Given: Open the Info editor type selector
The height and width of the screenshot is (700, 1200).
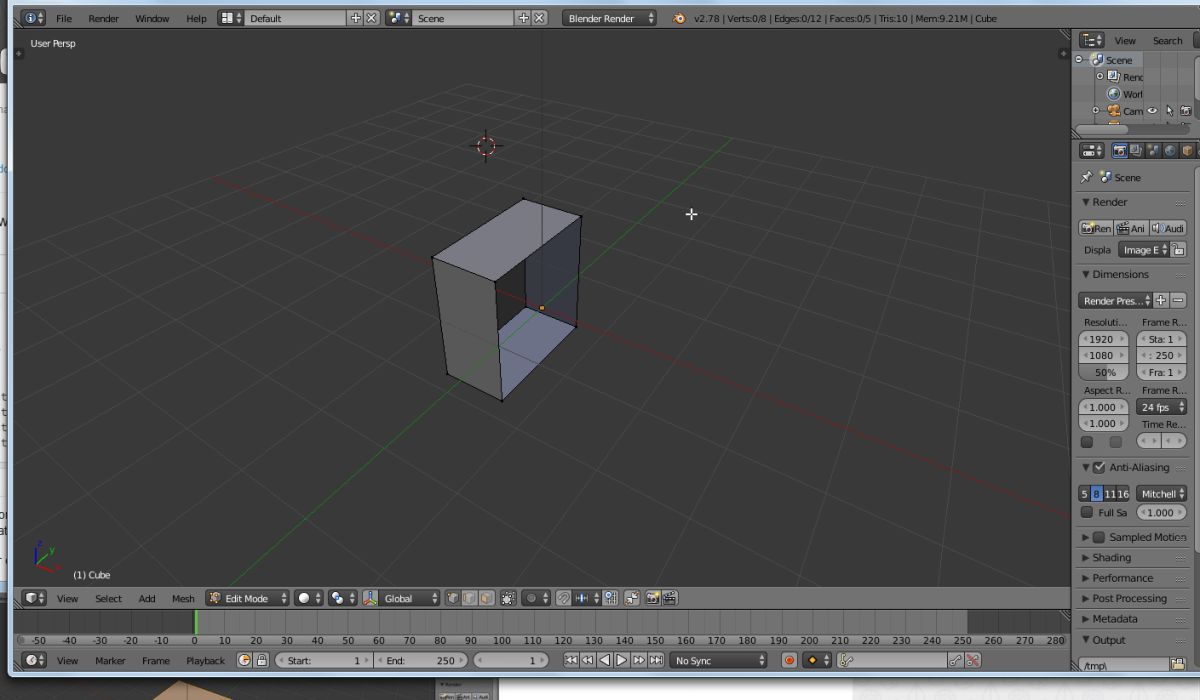Looking at the screenshot, I should tap(33, 18).
